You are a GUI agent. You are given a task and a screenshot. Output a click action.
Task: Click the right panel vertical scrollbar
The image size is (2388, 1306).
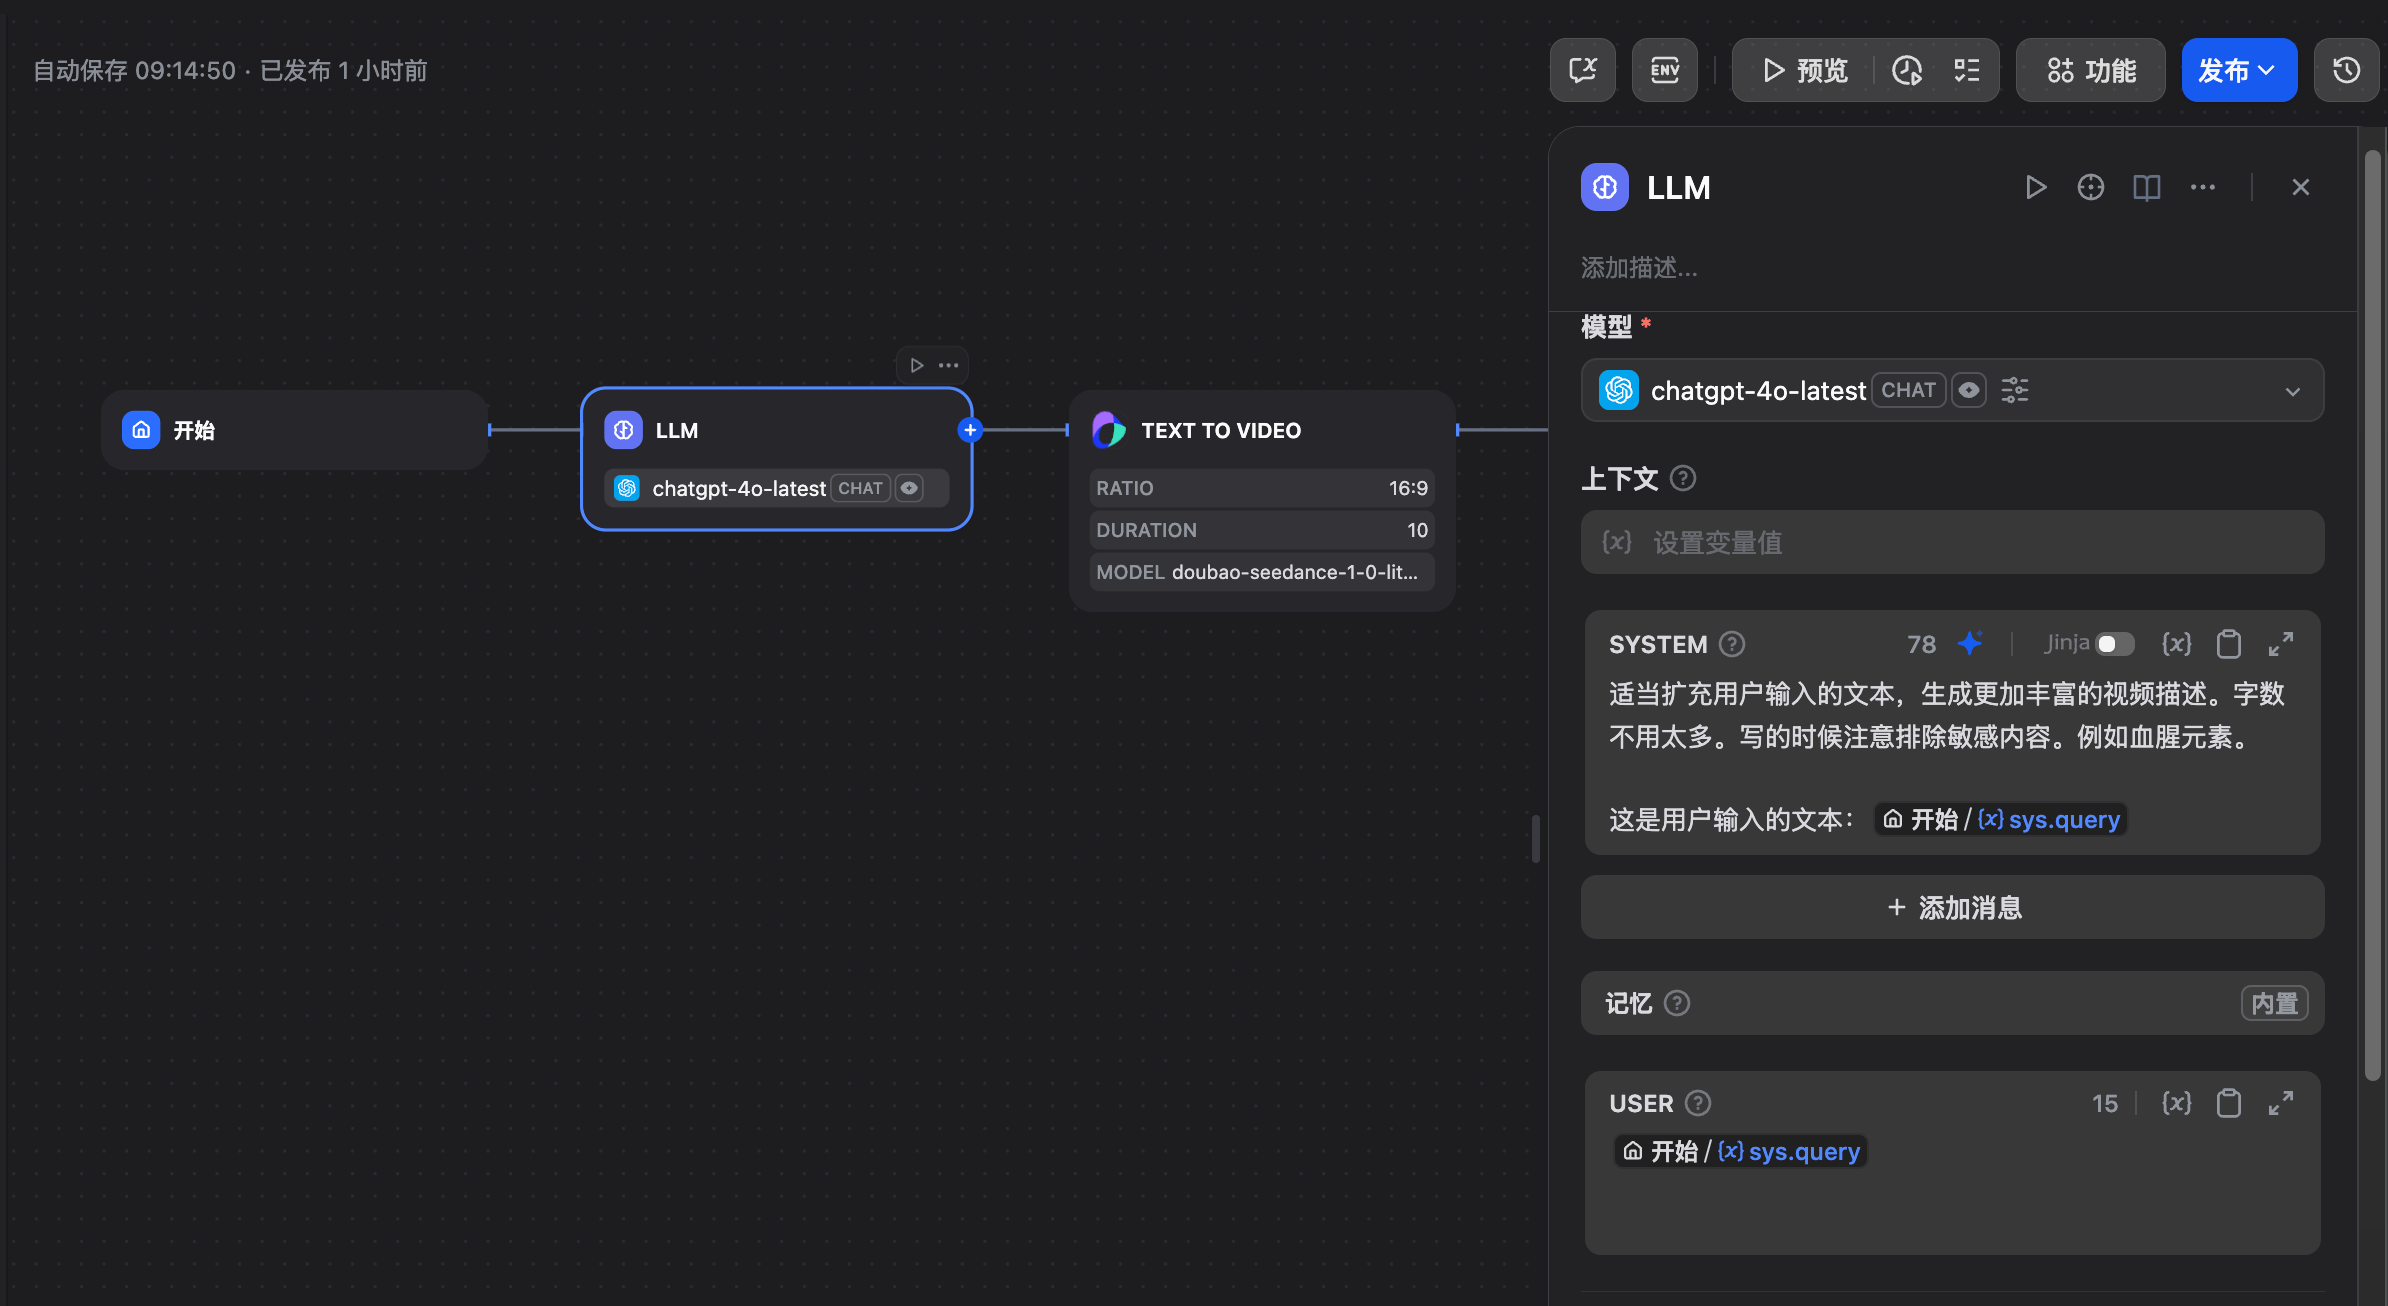pos(2372,615)
